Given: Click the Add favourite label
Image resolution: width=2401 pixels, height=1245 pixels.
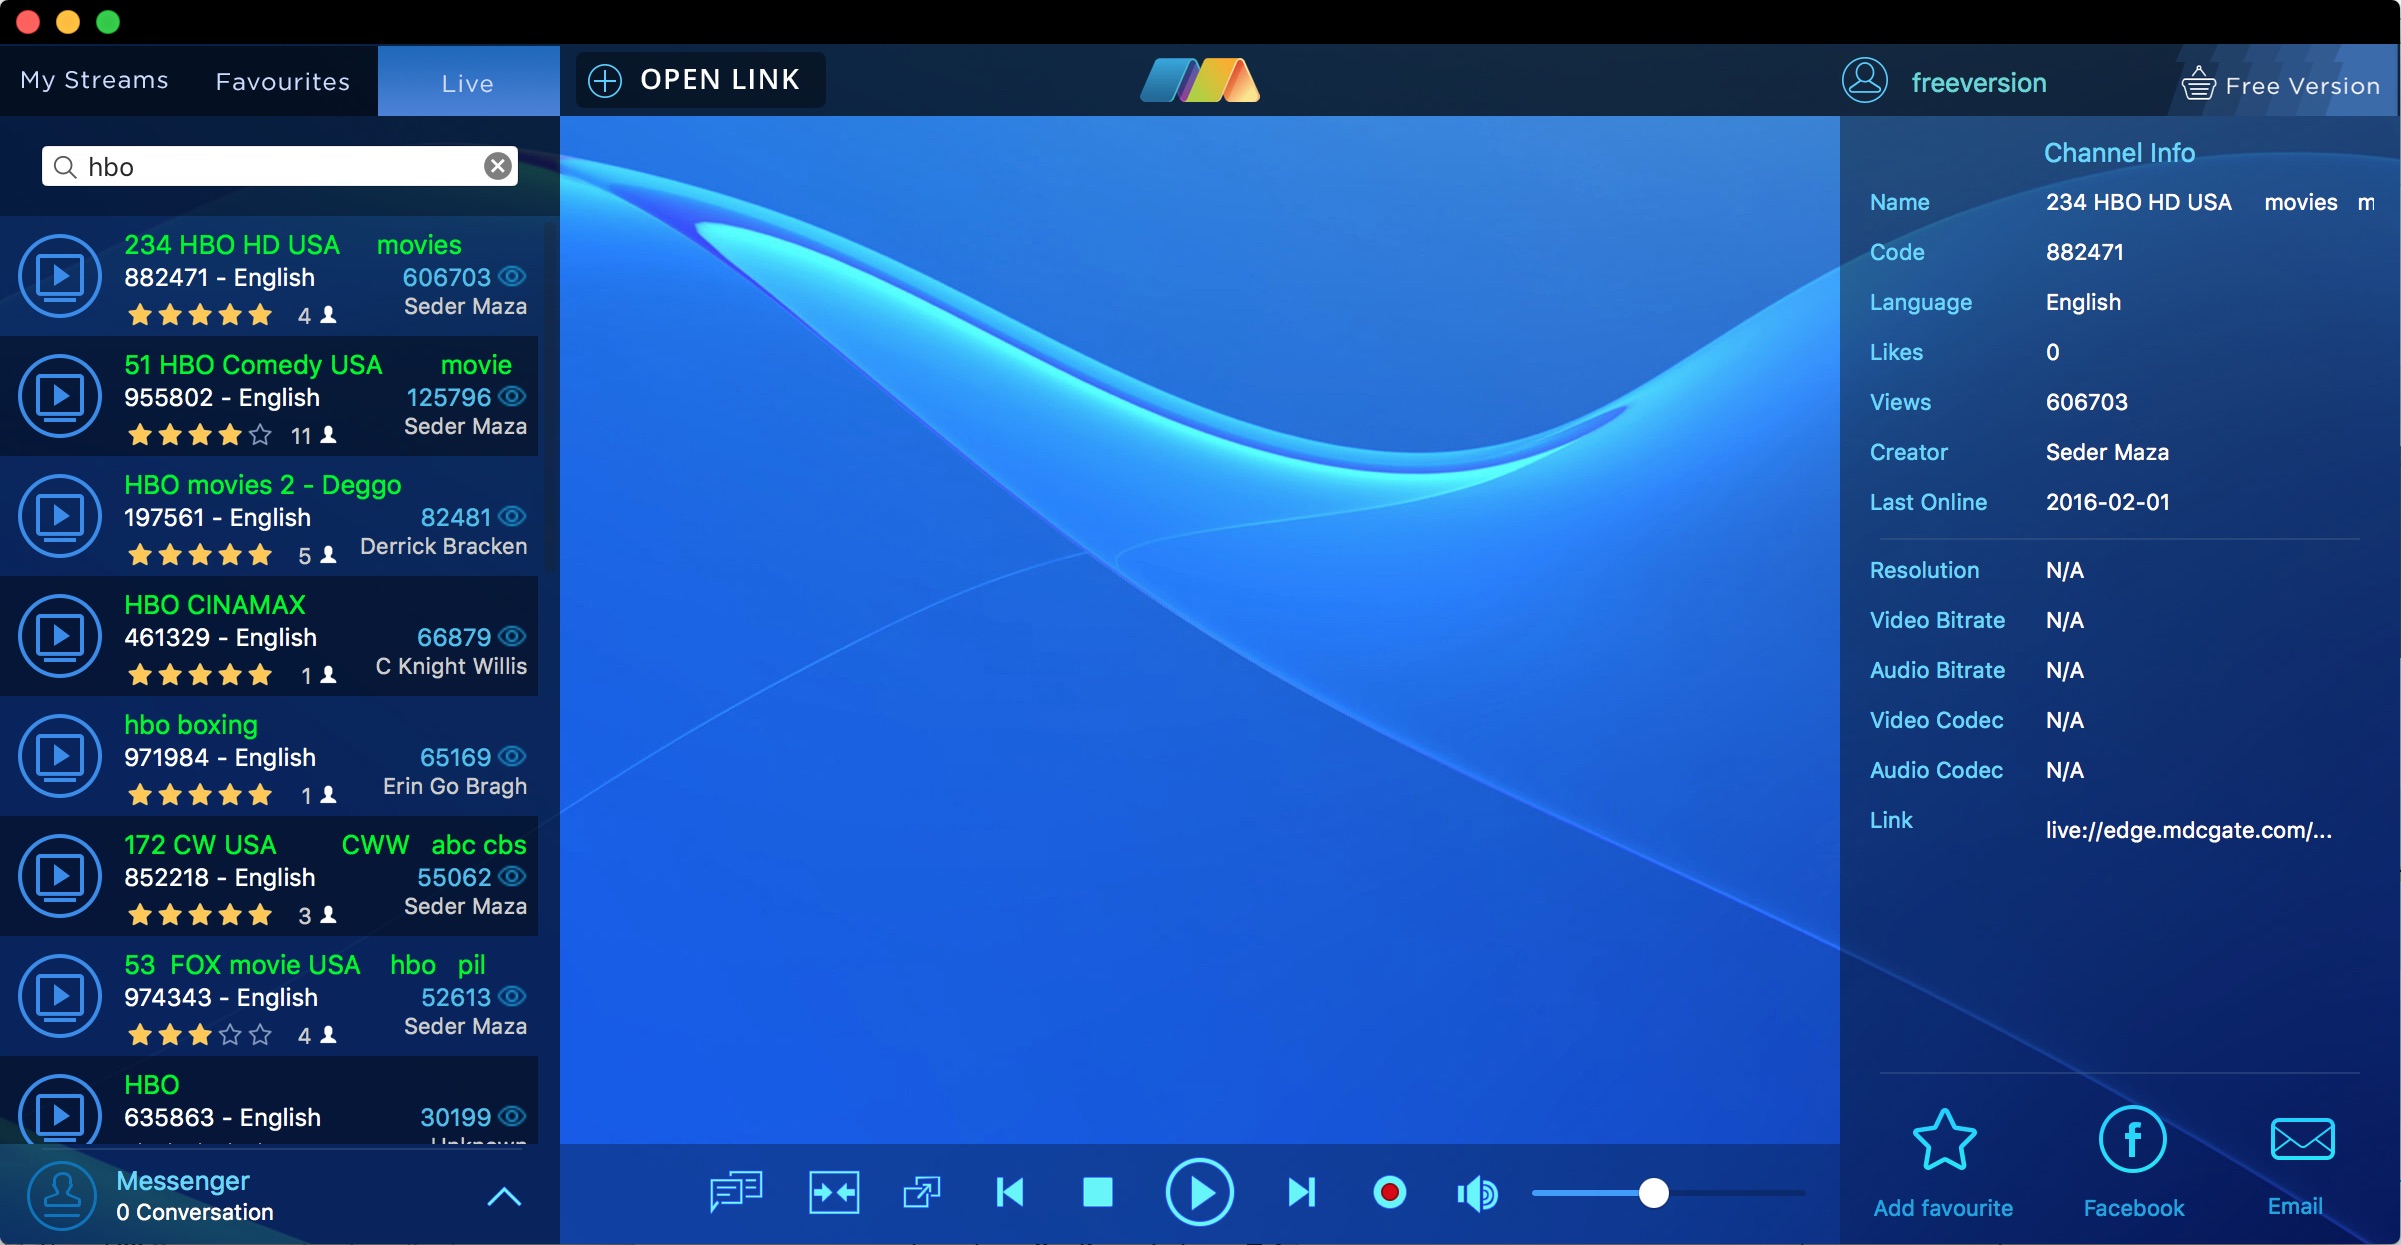Looking at the screenshot, I should click(x=1943, y=1208).
